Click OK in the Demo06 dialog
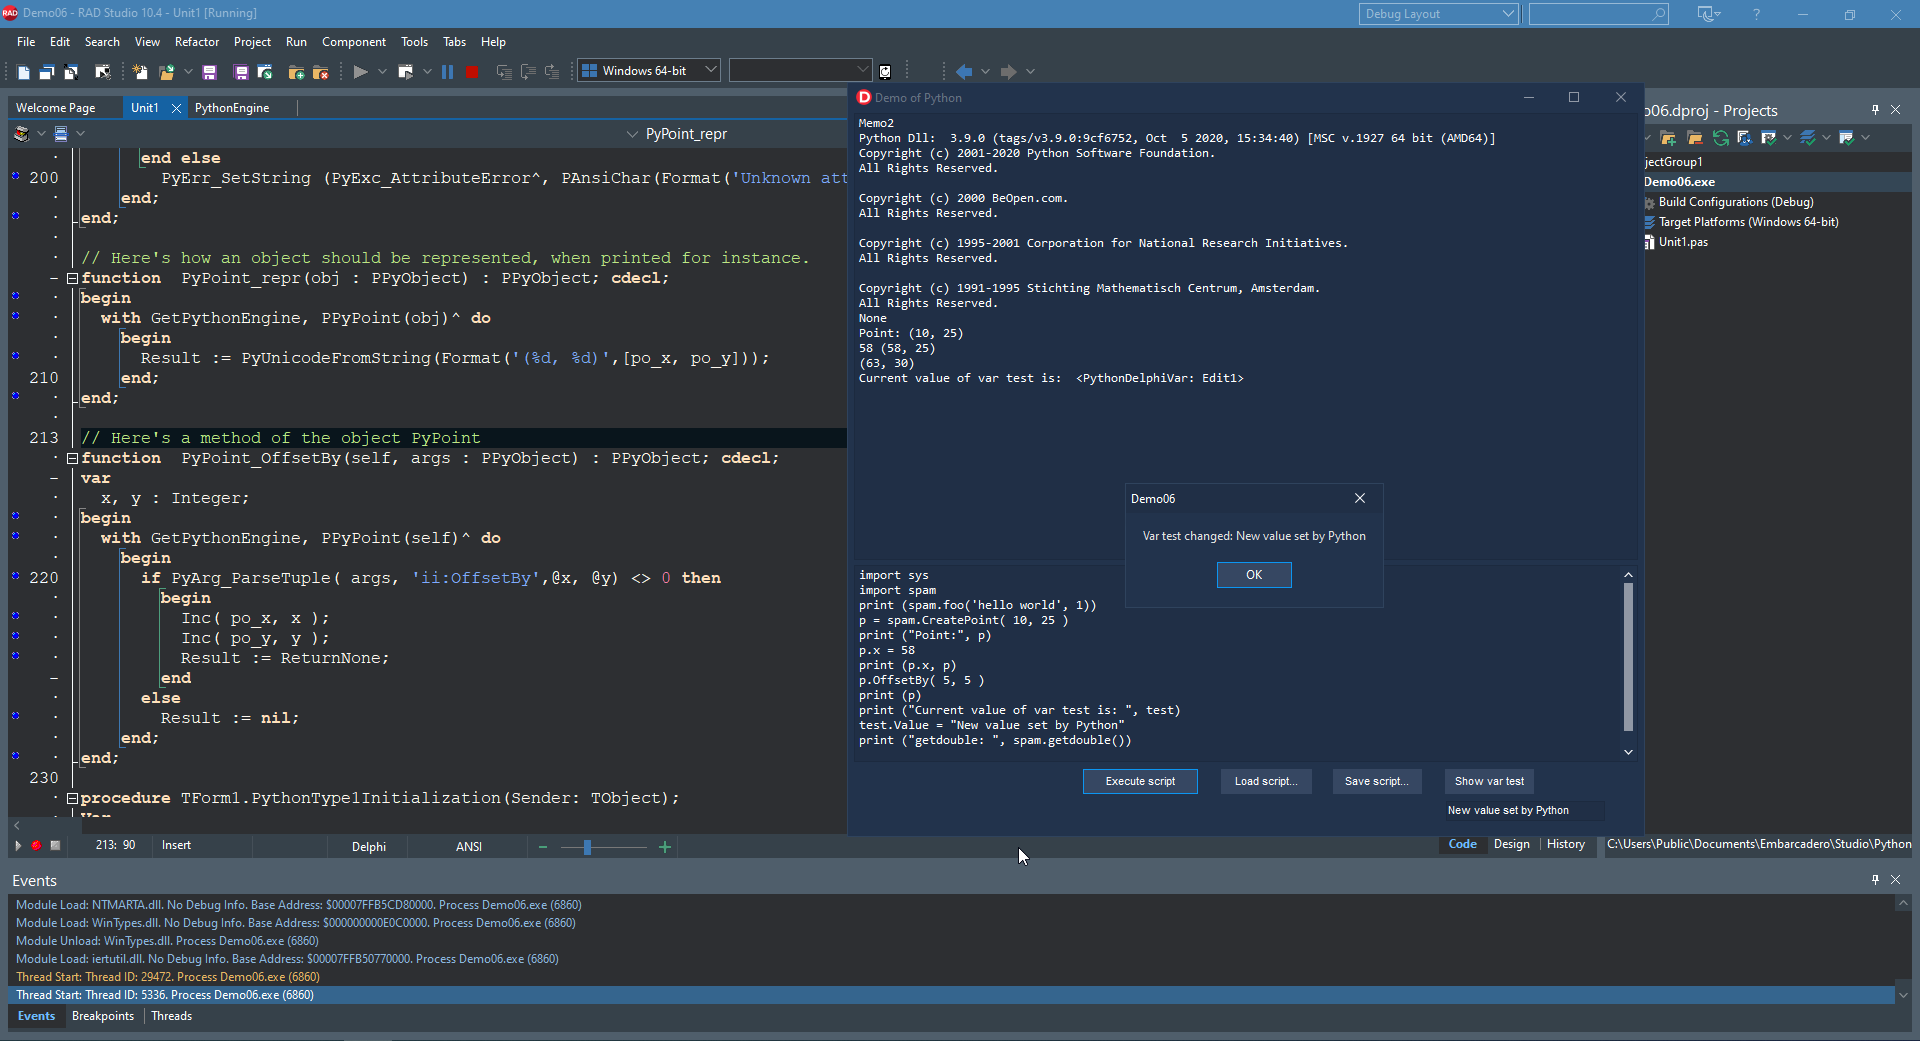 point(1254,575)
